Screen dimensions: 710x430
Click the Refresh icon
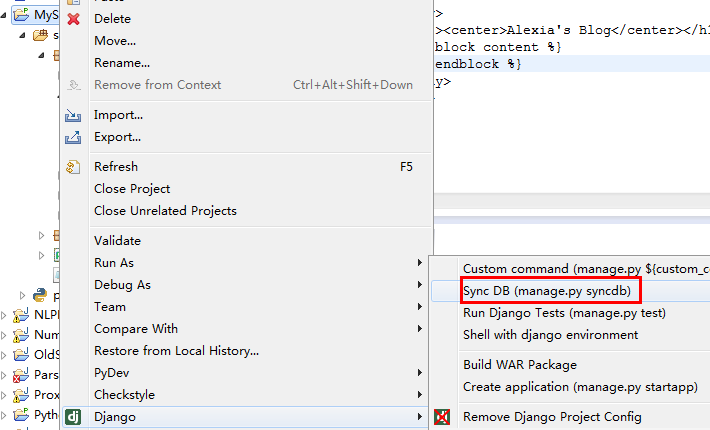(x=73, y=167)
